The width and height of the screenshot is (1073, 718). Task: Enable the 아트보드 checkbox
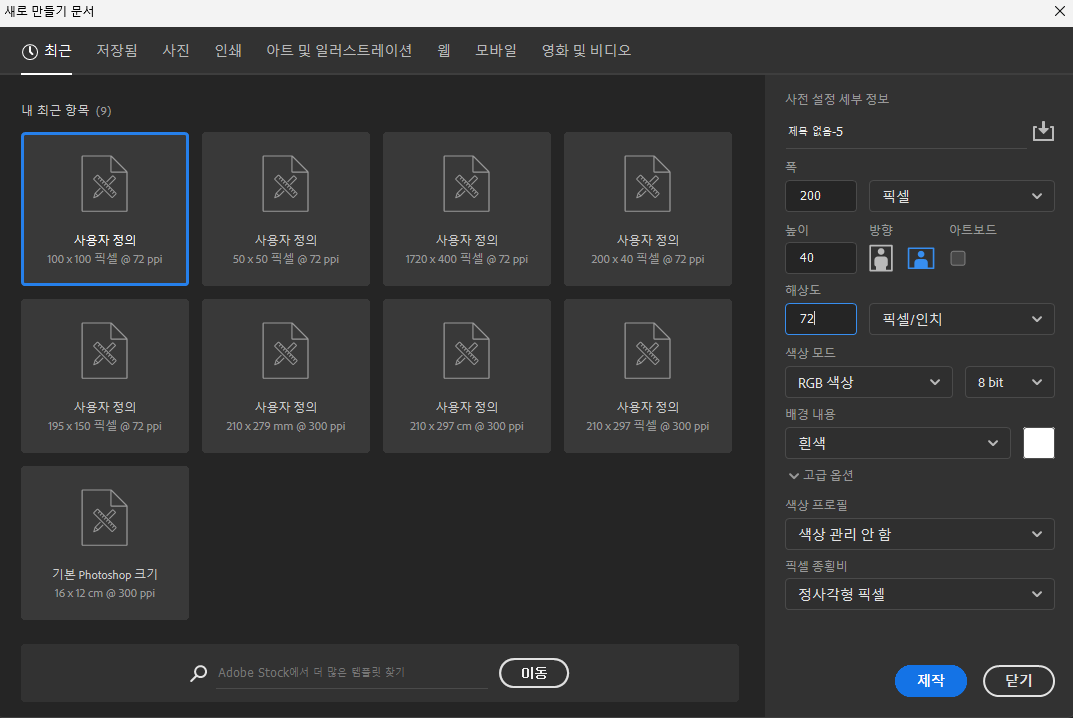coord(957,257)
